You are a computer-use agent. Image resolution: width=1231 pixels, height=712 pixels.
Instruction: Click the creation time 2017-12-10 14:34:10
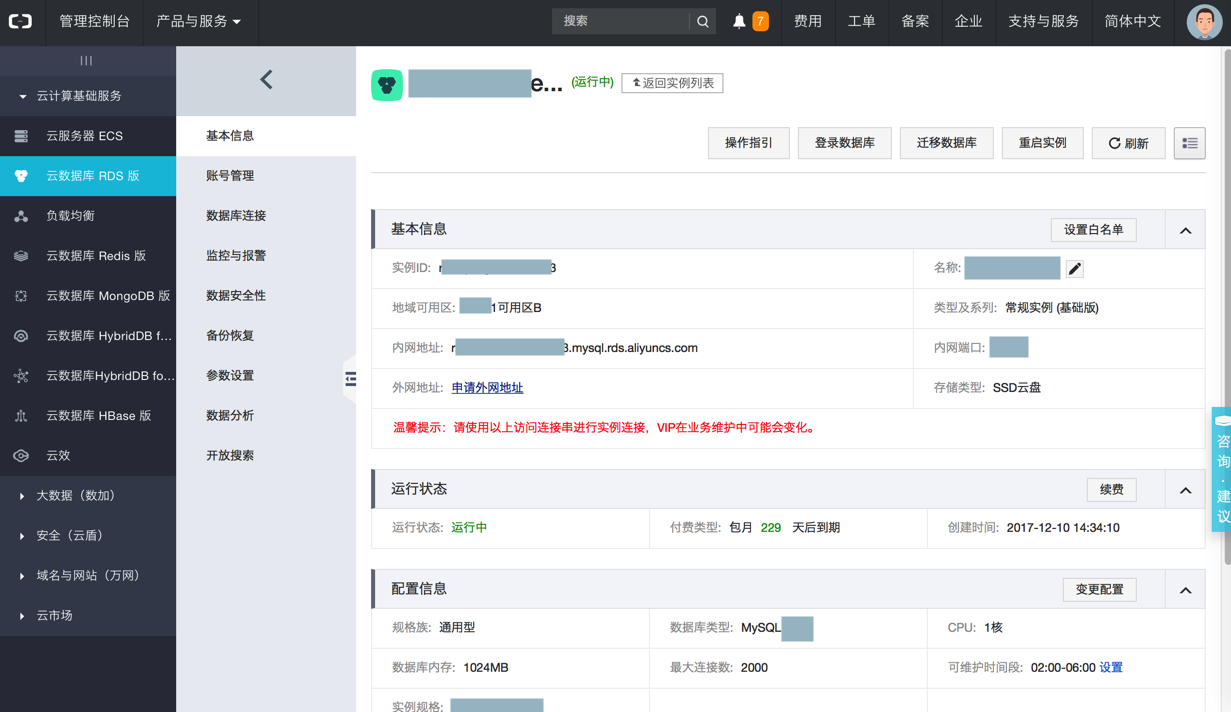point(1063,528)
